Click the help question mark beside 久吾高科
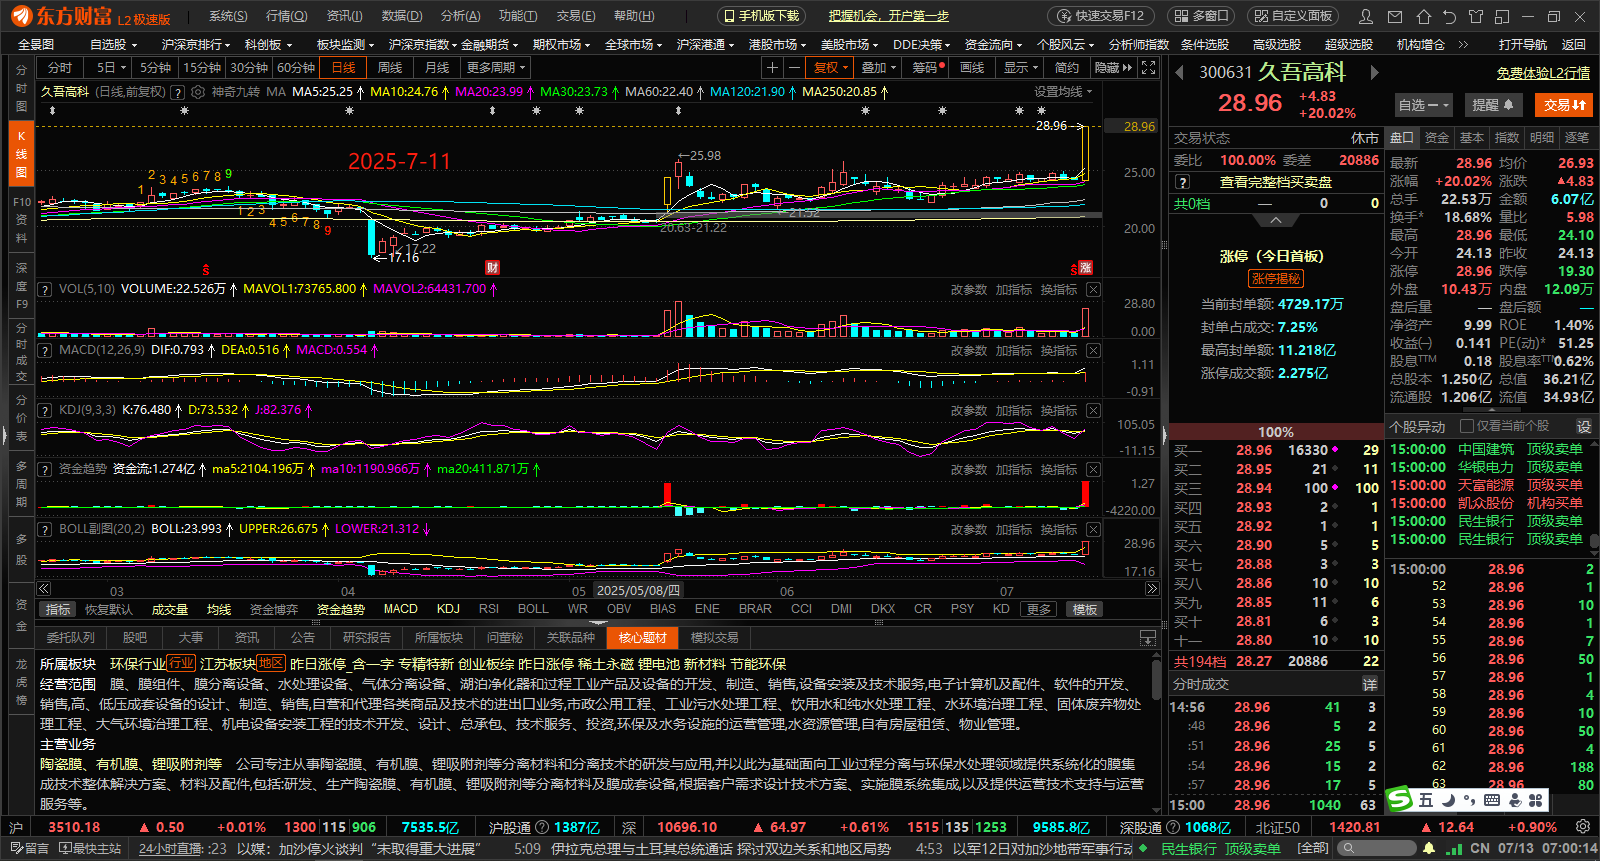1600x861 pixels. (177, 92)
